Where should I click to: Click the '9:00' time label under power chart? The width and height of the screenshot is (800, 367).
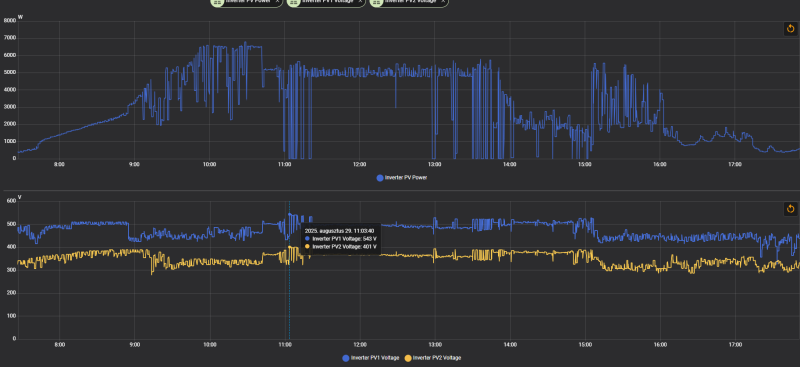[134, 165]
